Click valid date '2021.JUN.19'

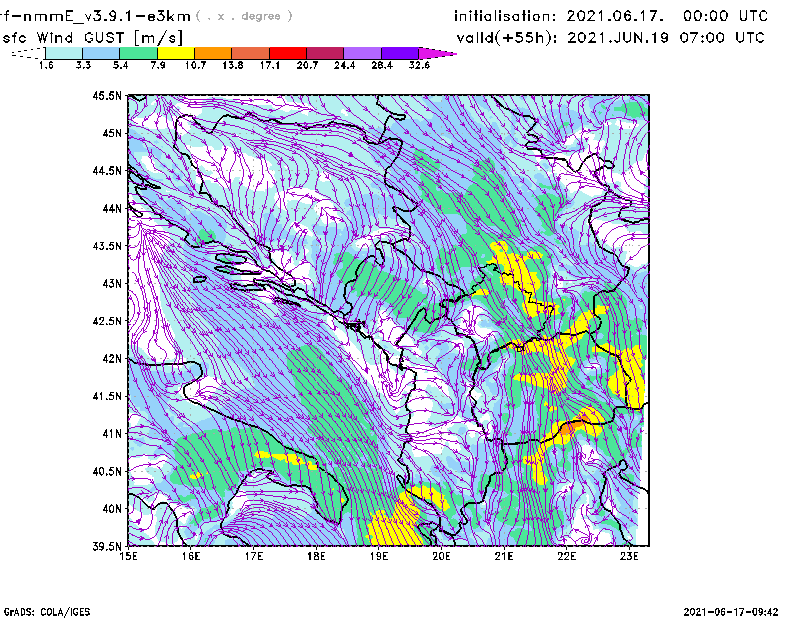click(x=618, y=38)
